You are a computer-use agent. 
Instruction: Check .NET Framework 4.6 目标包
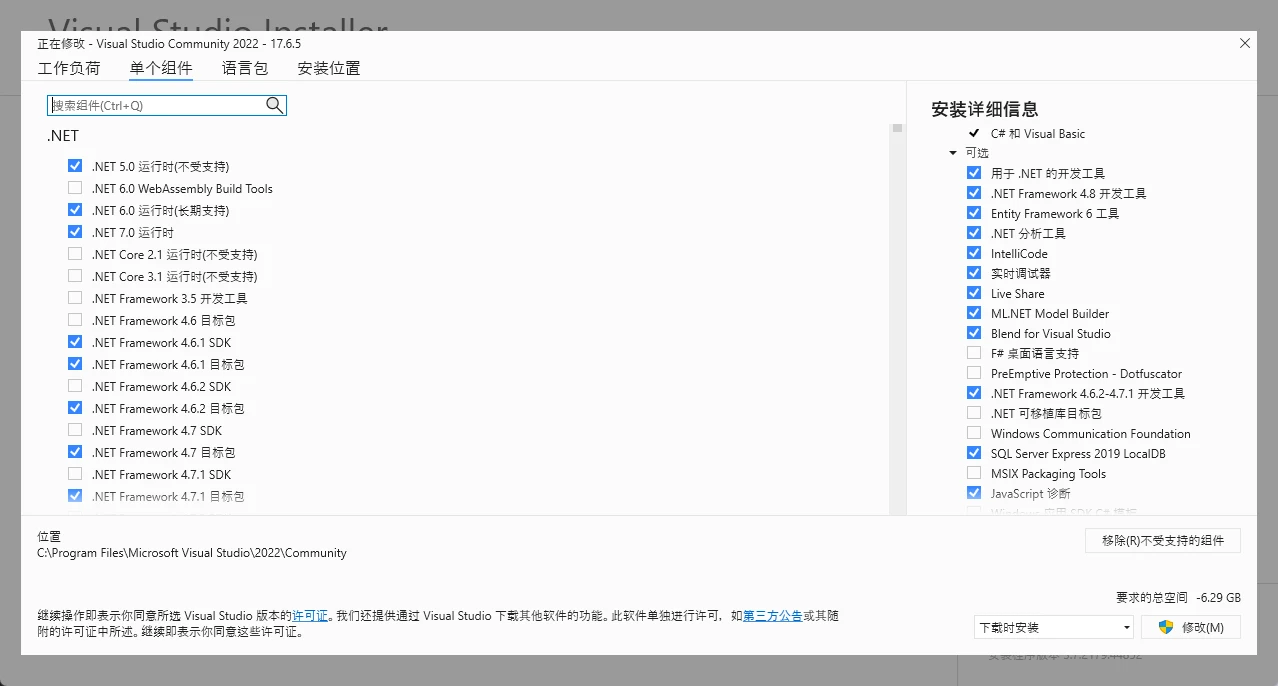click(x=75, y=320)
